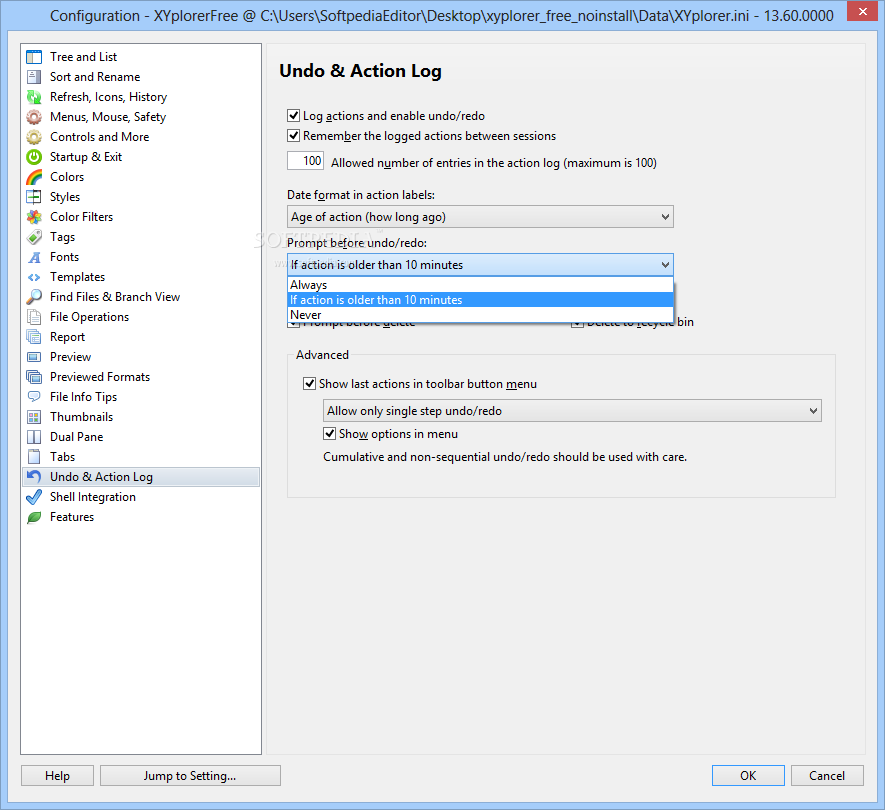Click the Controls and More gear icon
The width and height of the screenshot is (885, 810).
pos(34,137)
